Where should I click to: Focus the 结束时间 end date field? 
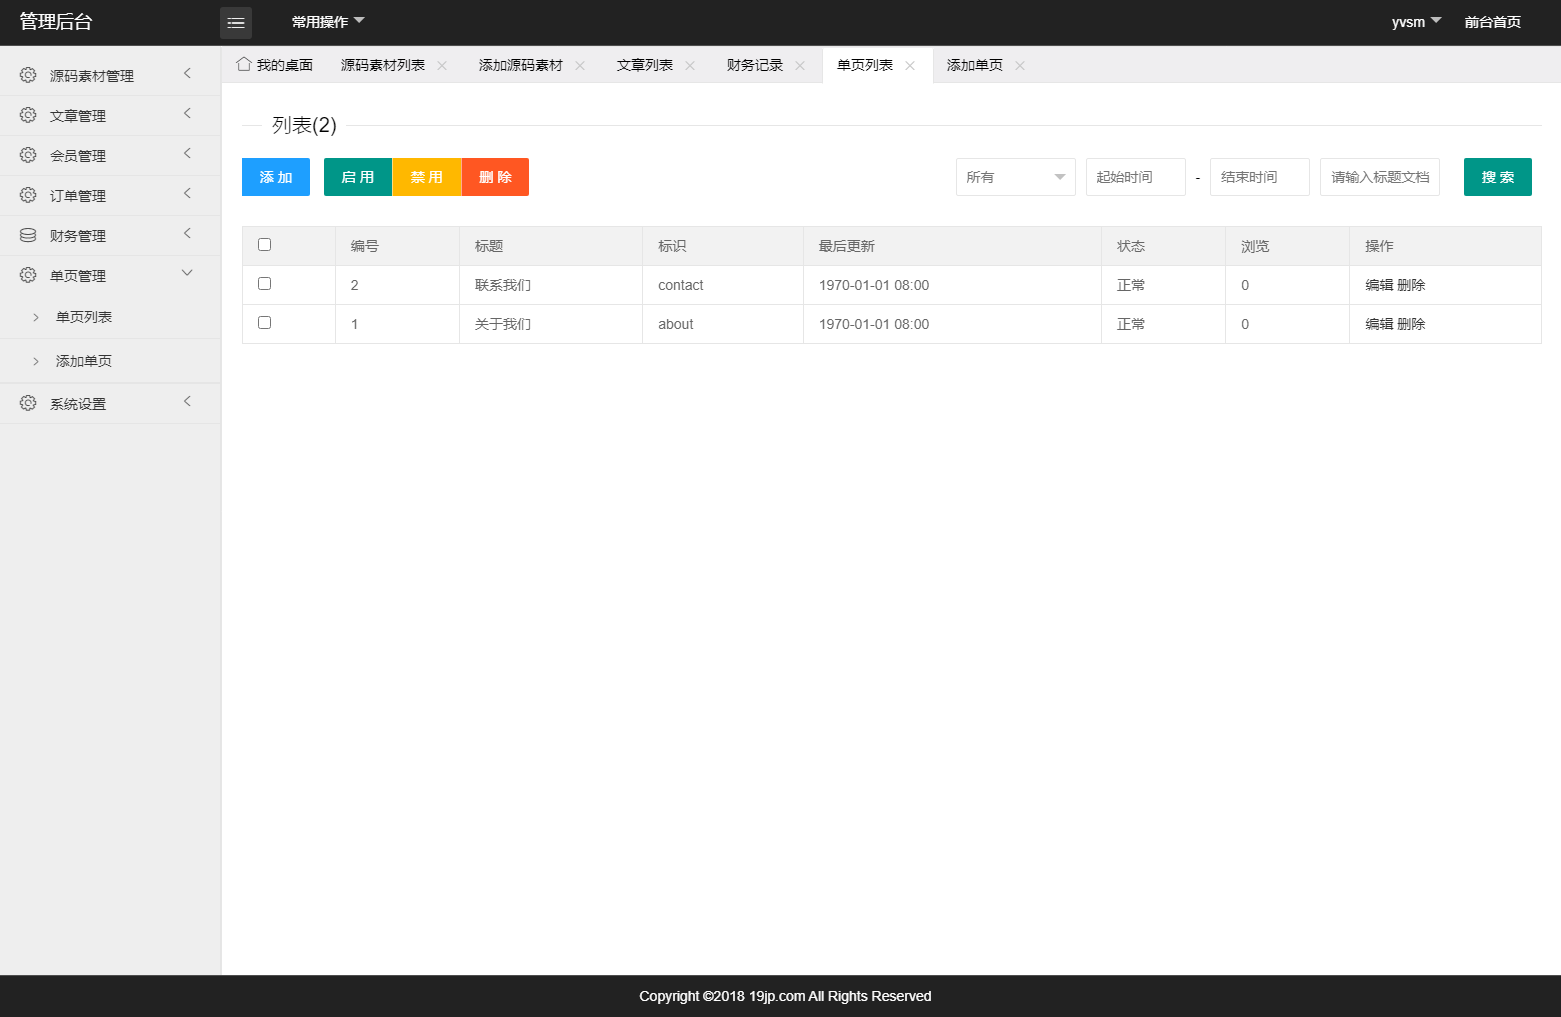pyautogui.click(x=1260, y=177)
